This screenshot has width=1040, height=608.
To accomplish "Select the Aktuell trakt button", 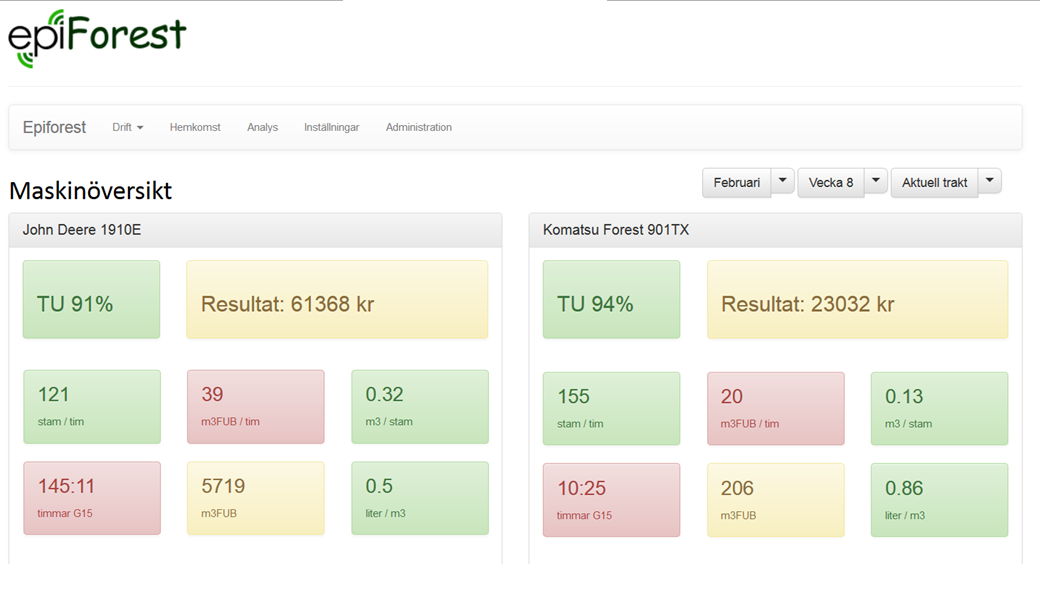I will point(935,182).
